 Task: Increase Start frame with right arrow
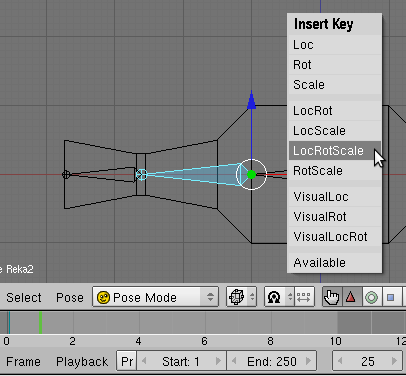219,361
